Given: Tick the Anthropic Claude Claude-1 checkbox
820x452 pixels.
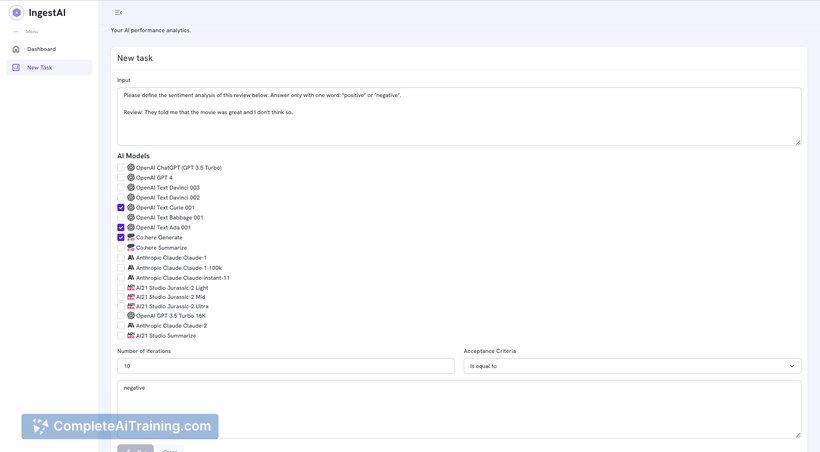Looking at the screenshot, I should (x=121, y=257).
